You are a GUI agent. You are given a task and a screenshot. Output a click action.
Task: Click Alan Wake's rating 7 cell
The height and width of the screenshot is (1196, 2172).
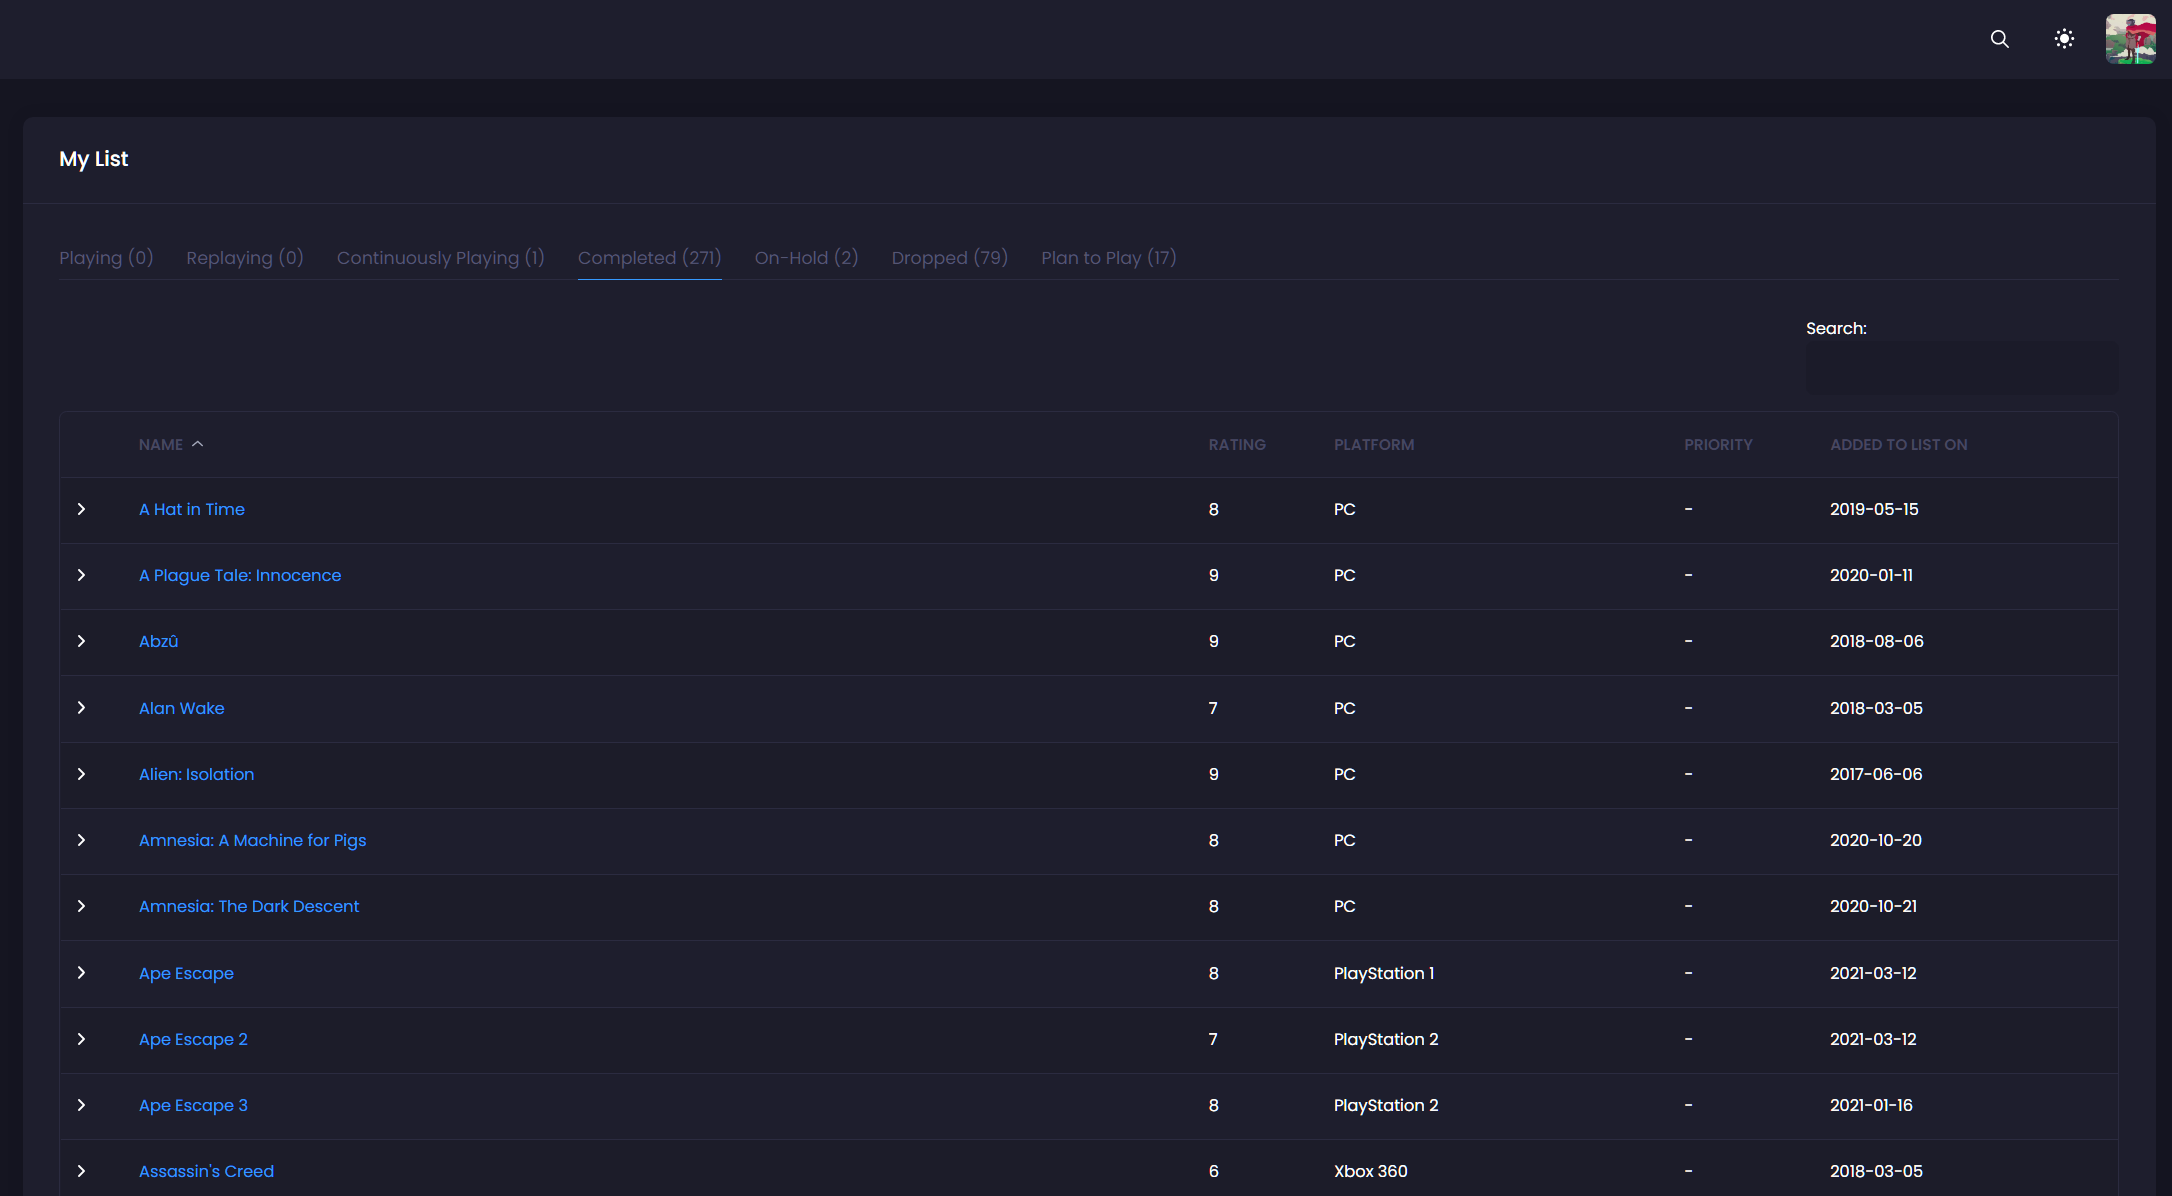(x=1213, y=708)
